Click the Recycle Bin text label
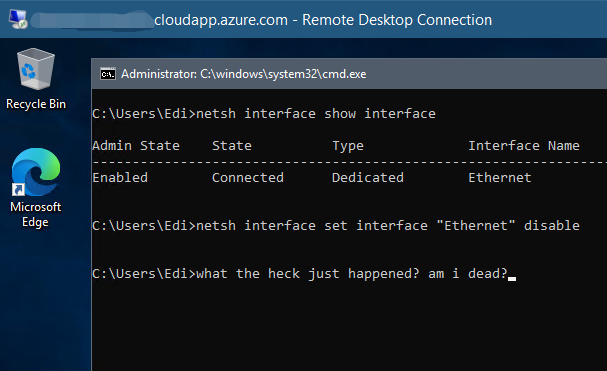607x371 pixels. [x=36, y=104]
